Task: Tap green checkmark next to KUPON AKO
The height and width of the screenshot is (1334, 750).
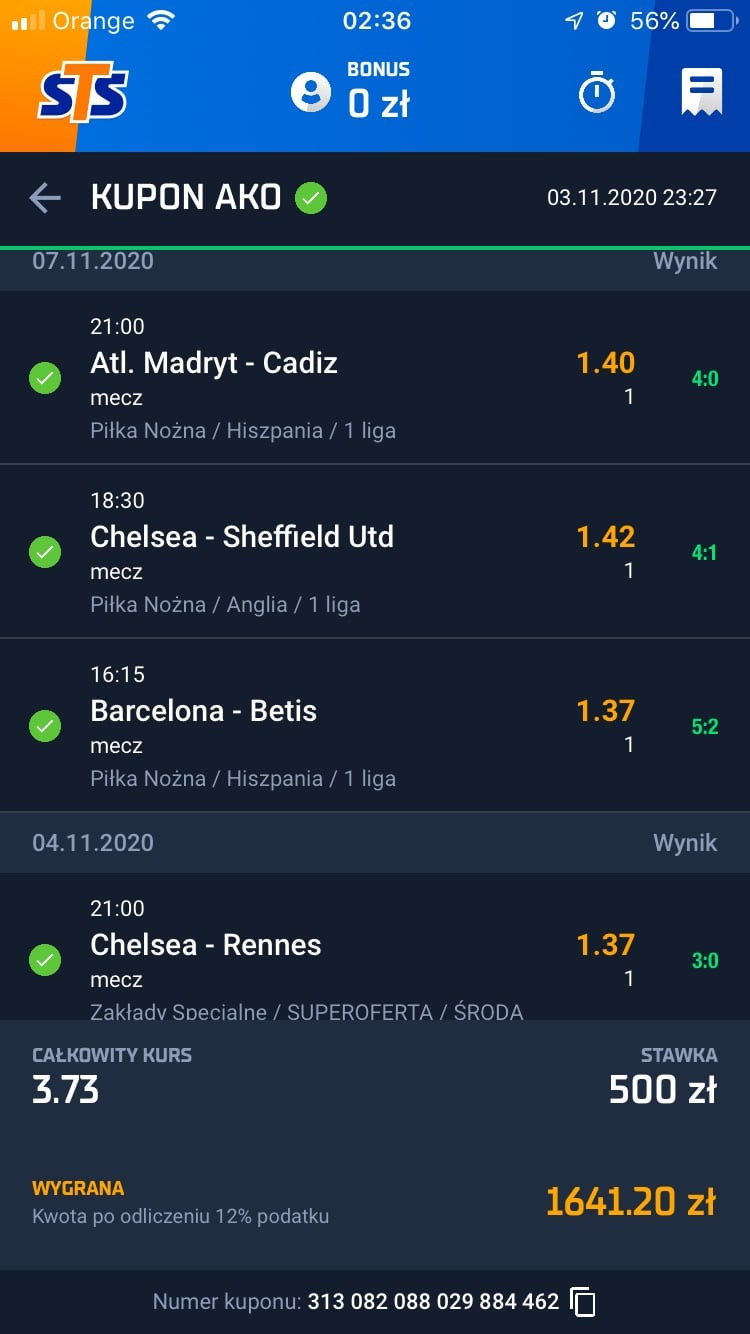Action: [311, 198]
